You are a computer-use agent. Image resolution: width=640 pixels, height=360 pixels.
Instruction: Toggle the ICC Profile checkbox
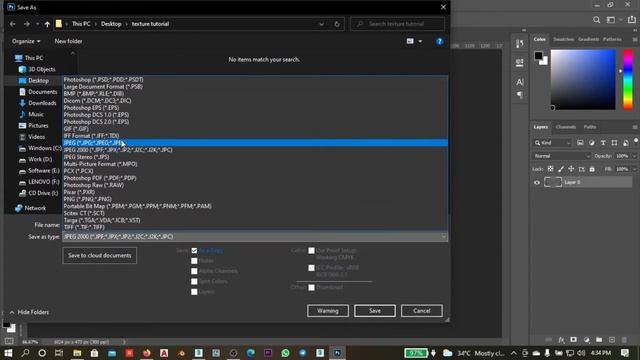pyautogui.click(x=311, y=268)
